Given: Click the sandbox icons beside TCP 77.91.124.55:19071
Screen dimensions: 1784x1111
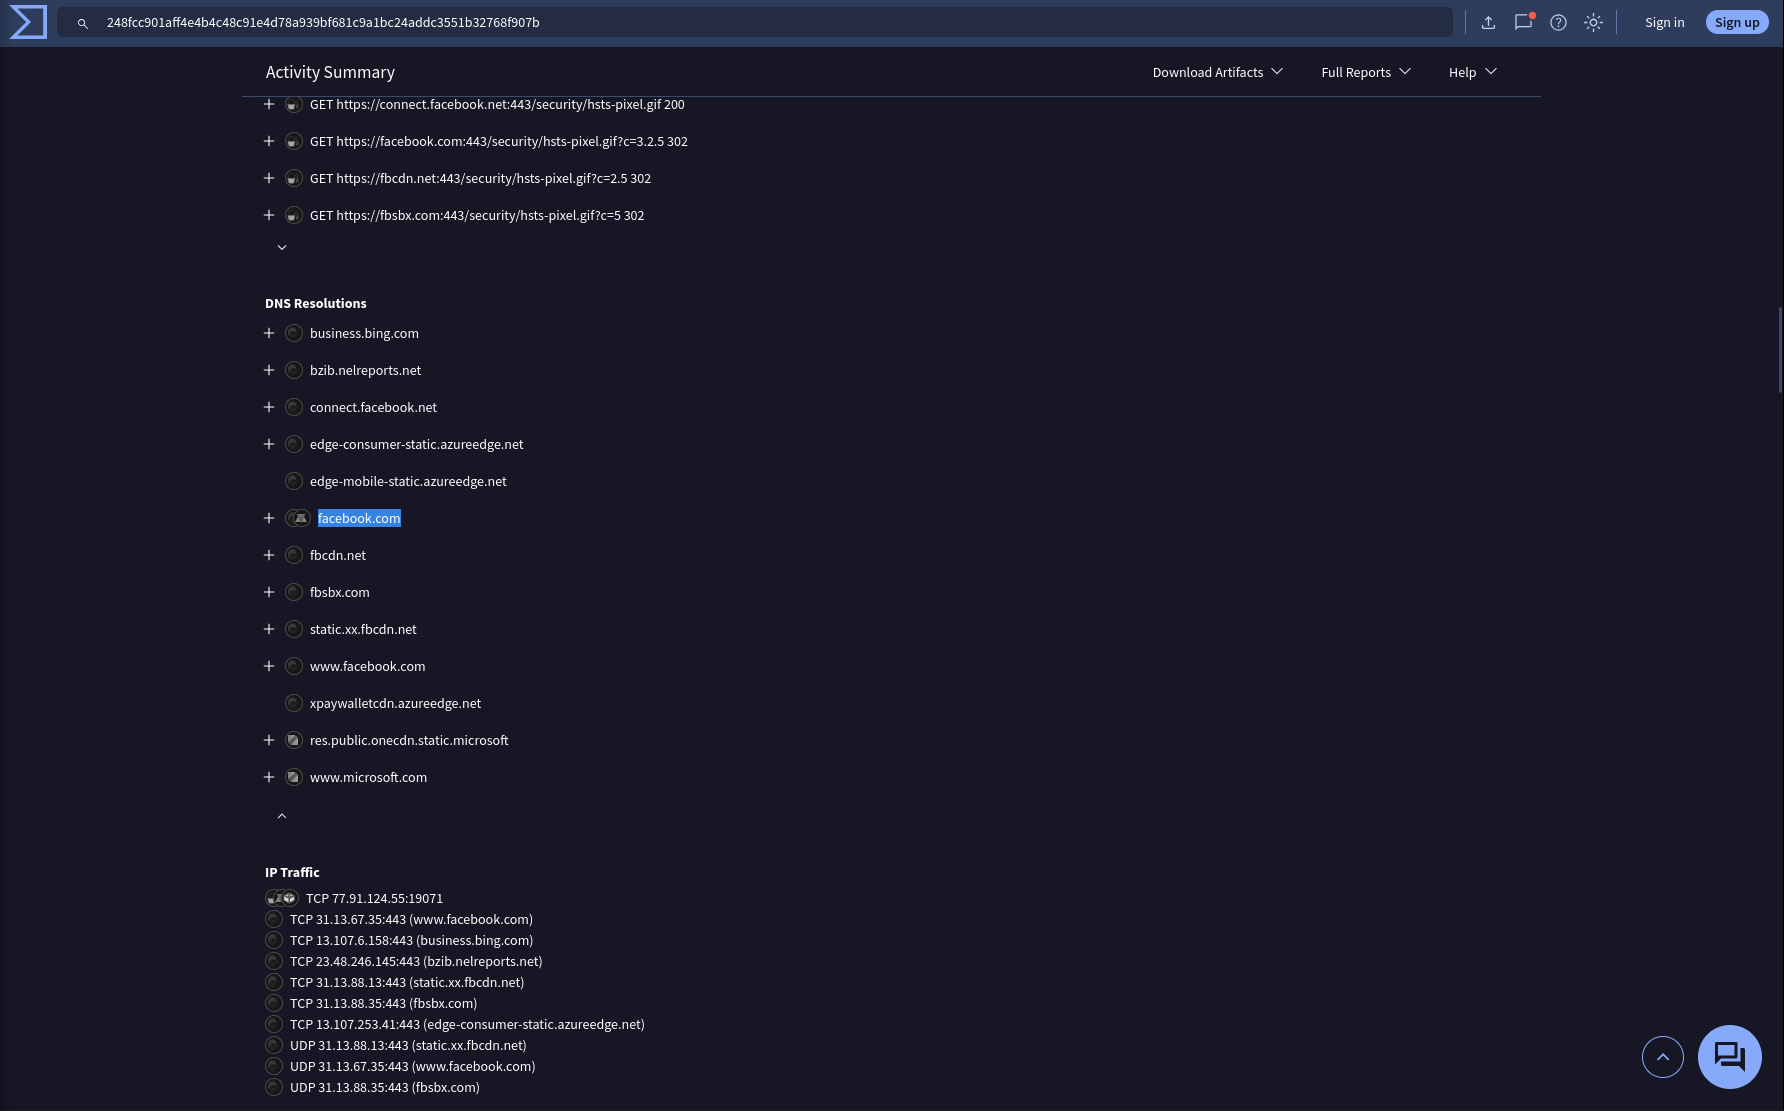Looking at the screenshot, I should point(282,898).
